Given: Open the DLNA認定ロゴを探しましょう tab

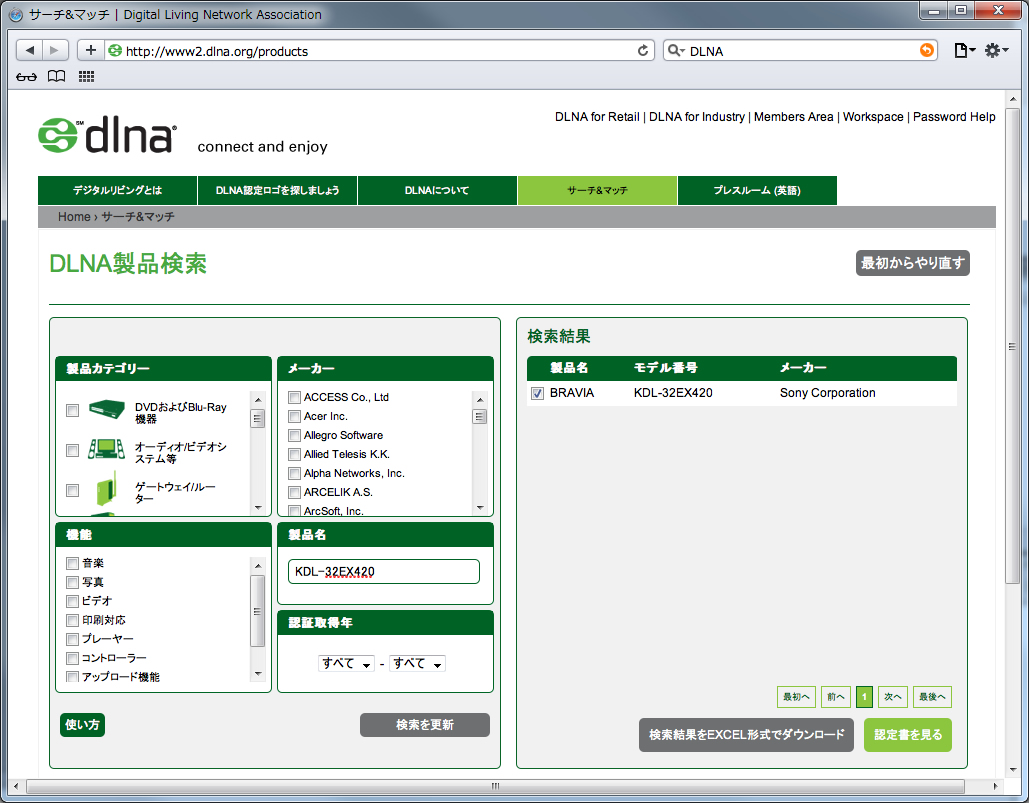Looking at the screenshot, I should tap(278, 190).
